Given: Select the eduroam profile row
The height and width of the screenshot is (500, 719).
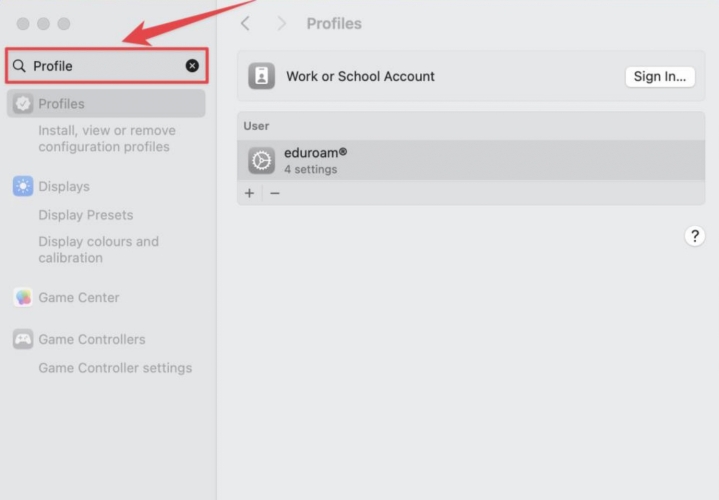Looking at the screenshot, I should tap(471, 161).
